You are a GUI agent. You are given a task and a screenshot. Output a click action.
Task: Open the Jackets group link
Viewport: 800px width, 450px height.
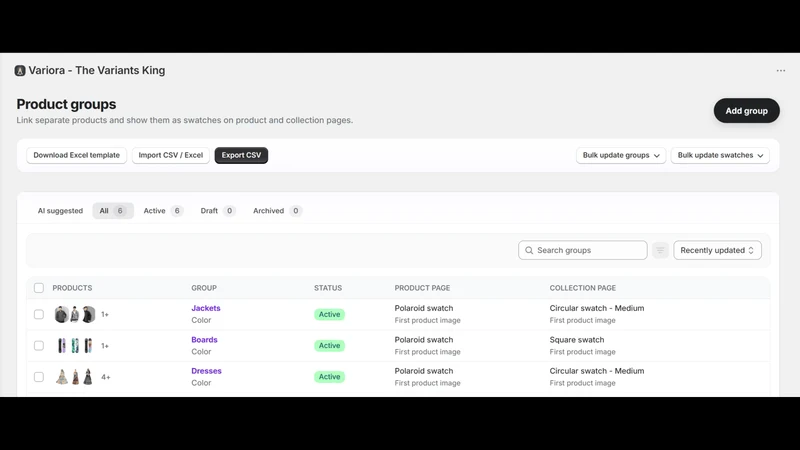tap(206, 308)
